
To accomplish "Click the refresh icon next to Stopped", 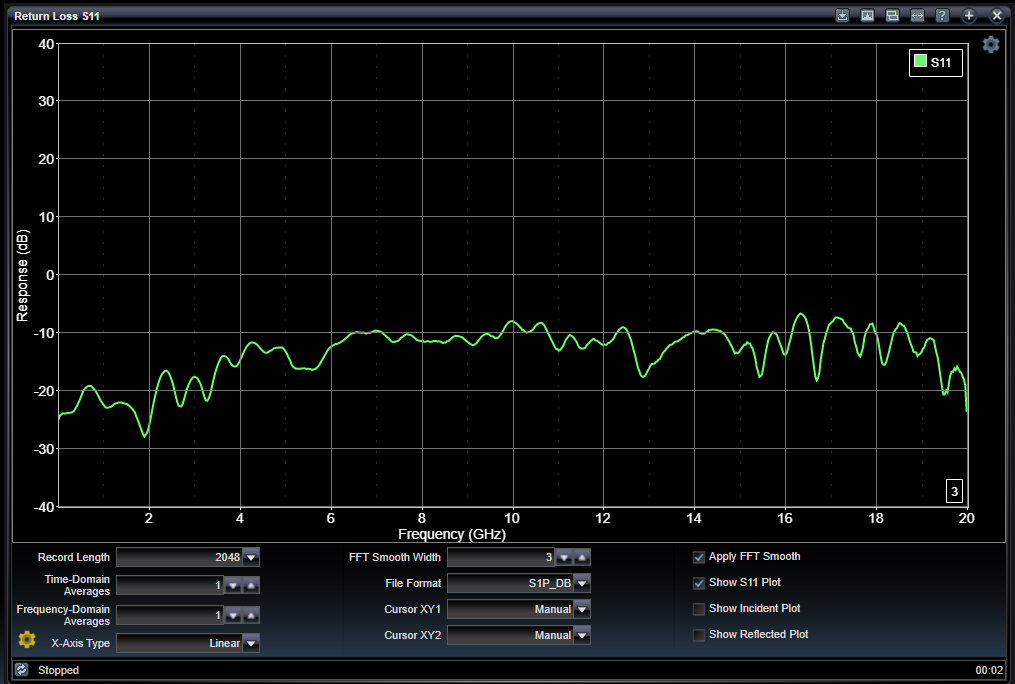I will click(21, 670).
